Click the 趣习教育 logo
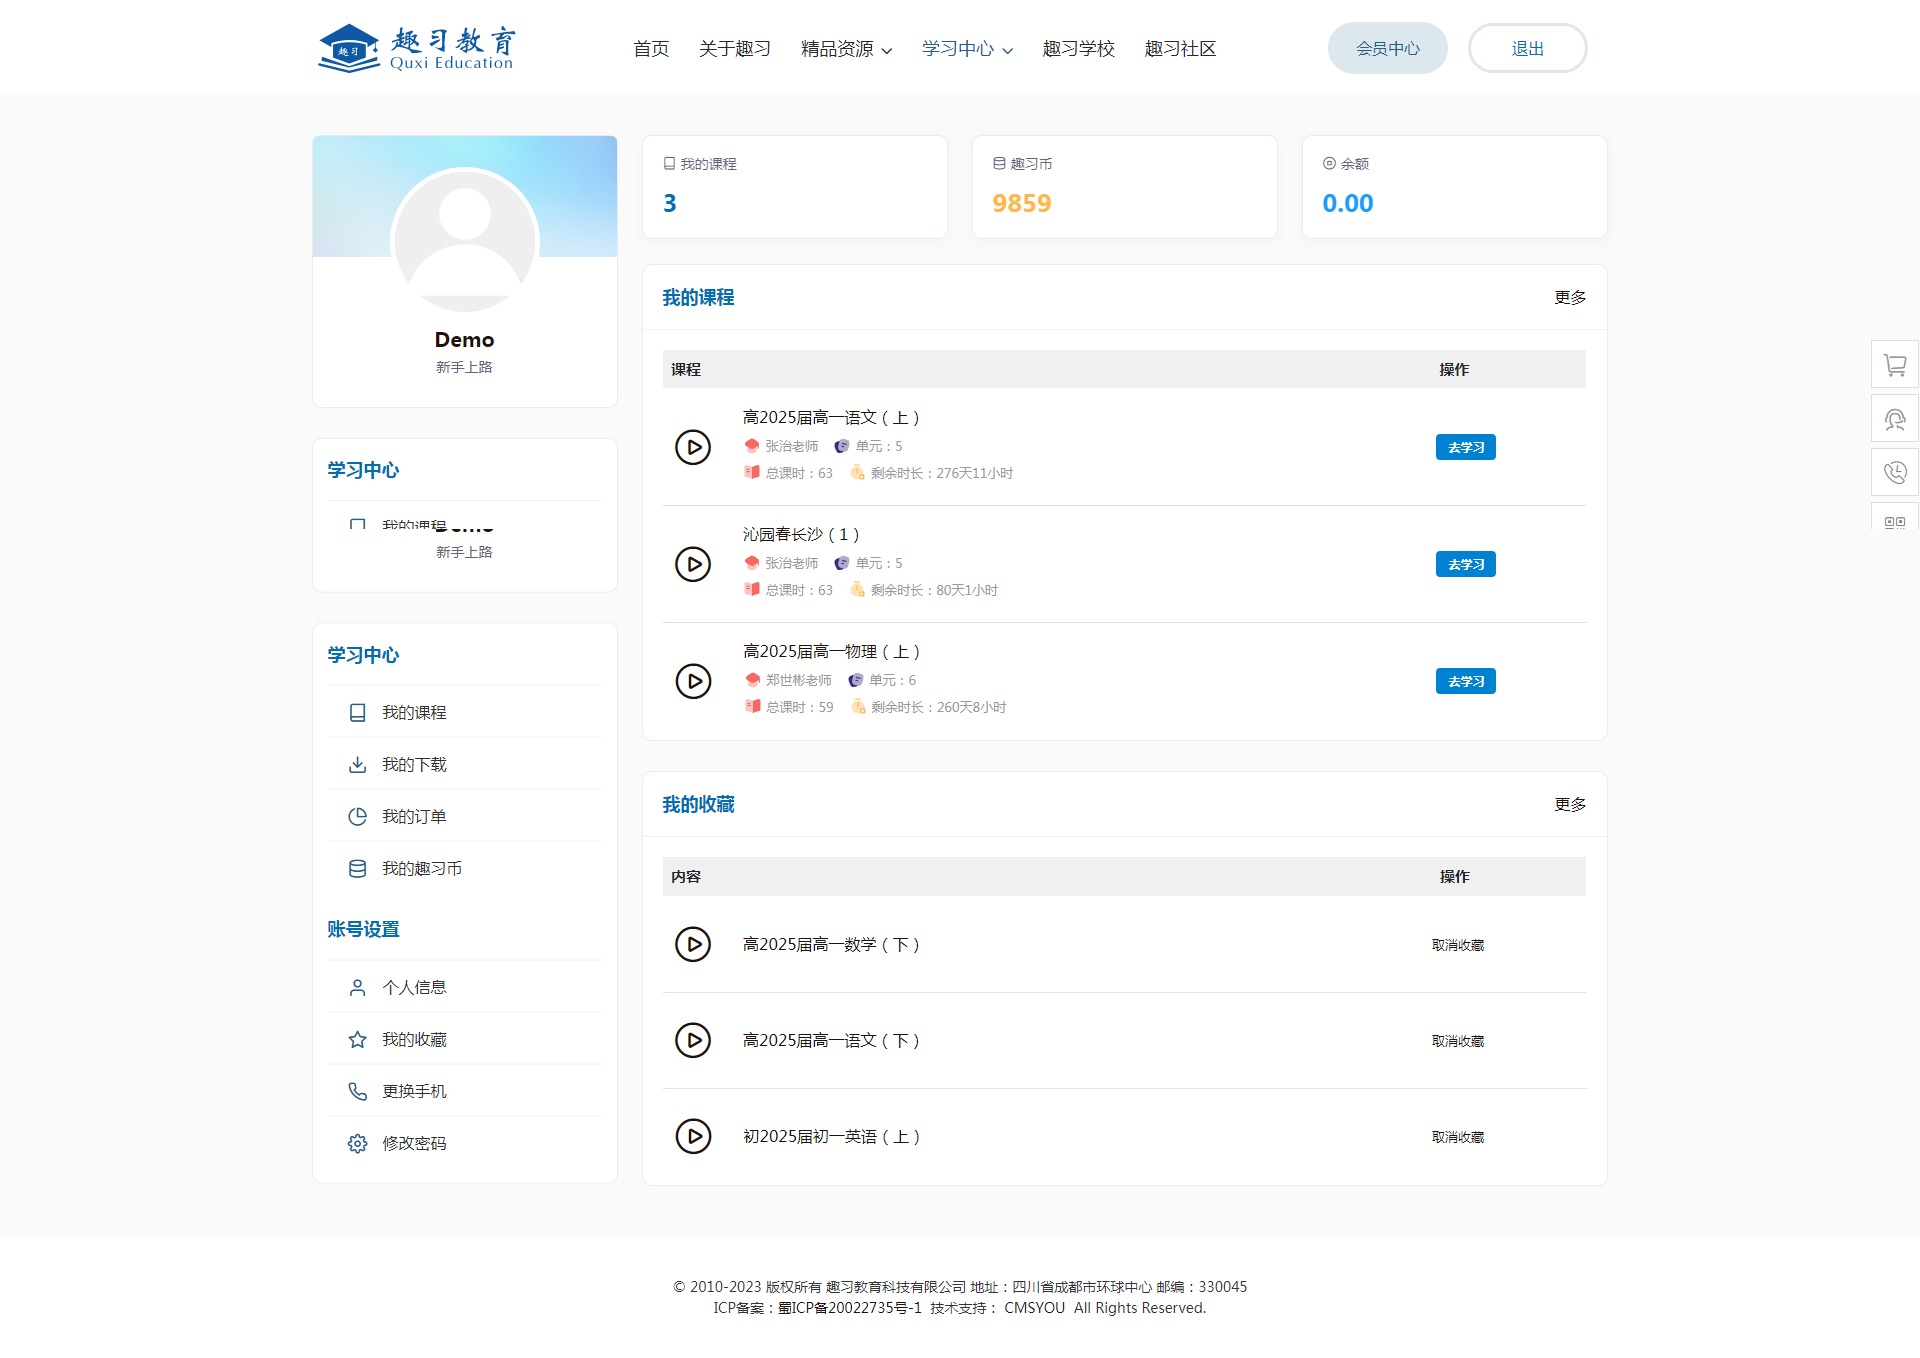 click(416, 48)
